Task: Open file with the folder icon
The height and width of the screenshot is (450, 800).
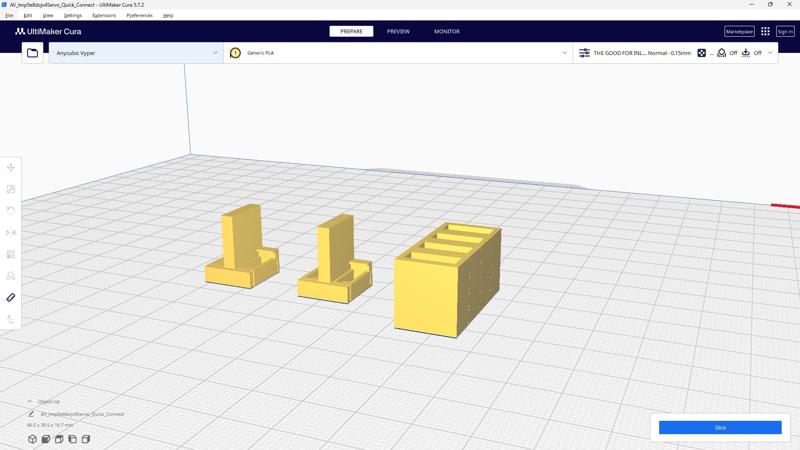Action: tap(32, 53)
